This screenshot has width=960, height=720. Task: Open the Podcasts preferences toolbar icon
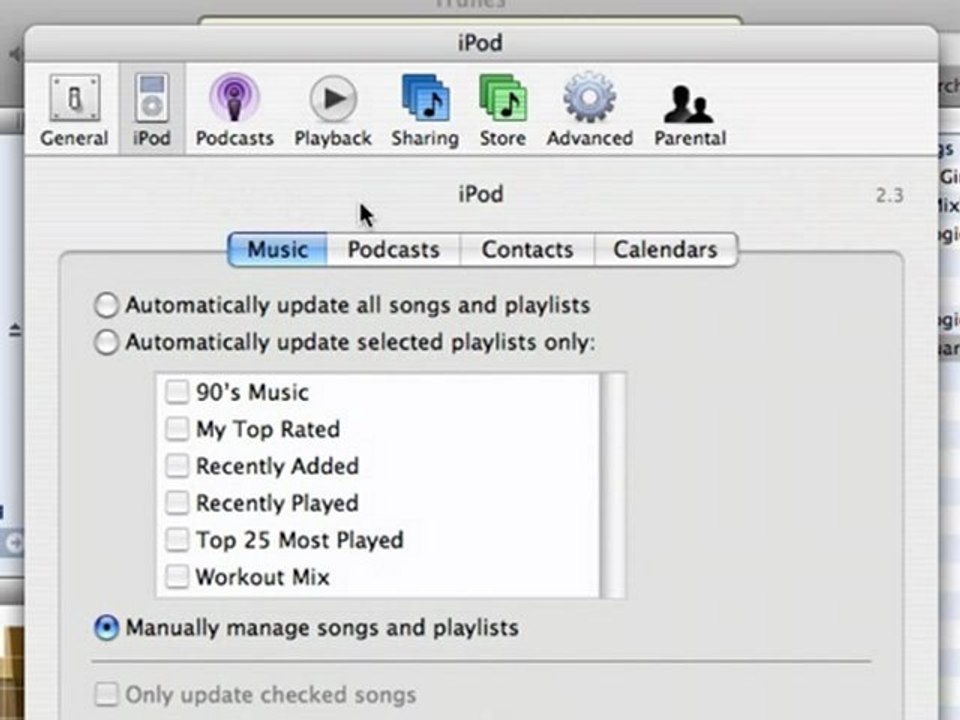[x=234, y=110]
